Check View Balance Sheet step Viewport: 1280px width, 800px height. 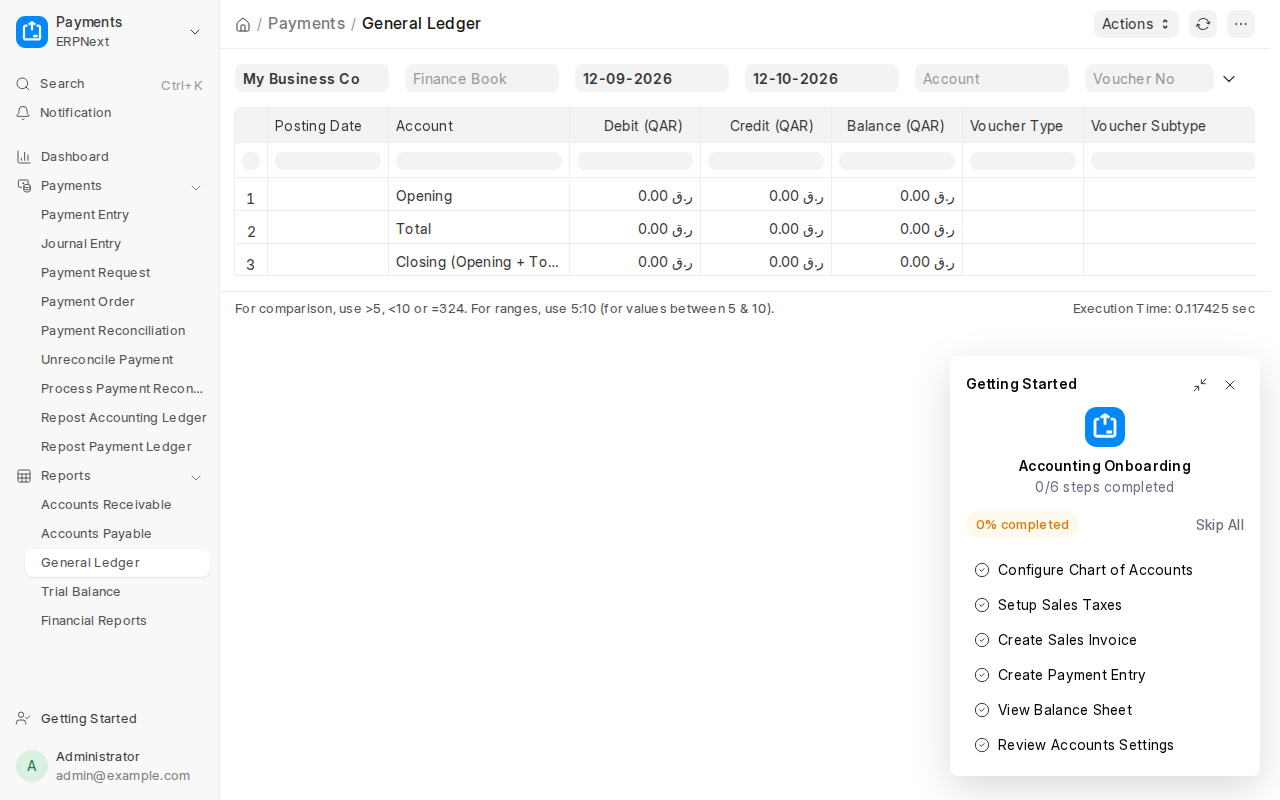[x=982, y=710]
